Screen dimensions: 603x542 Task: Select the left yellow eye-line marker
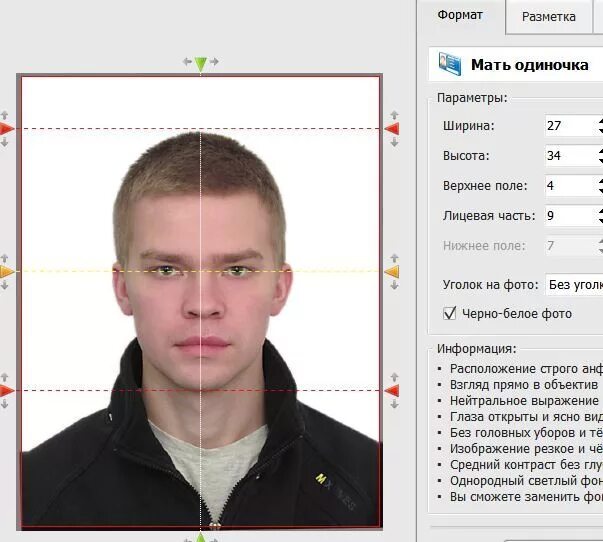pyautogui.click(x=7, y=272)
